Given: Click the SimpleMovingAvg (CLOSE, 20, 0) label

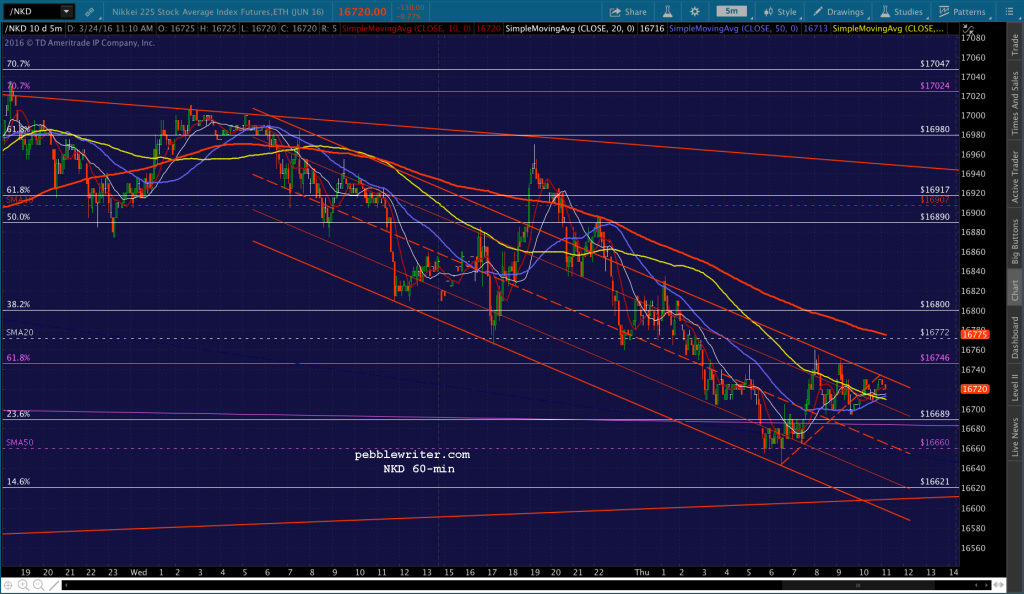Looking at the screenshot, I should [570, 29].
